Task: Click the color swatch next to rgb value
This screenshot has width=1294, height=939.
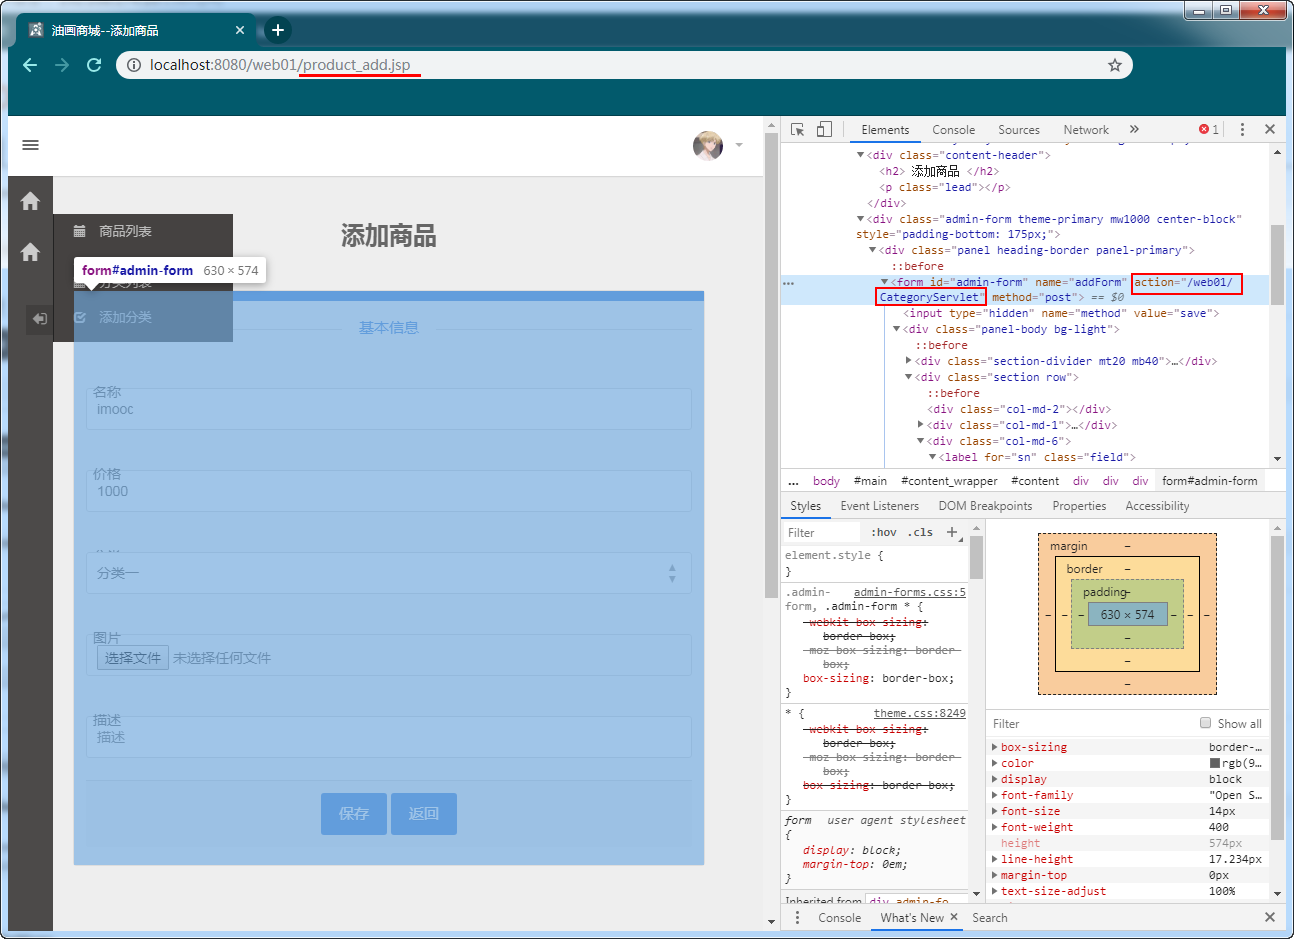Action: [x=1214, y=763]
